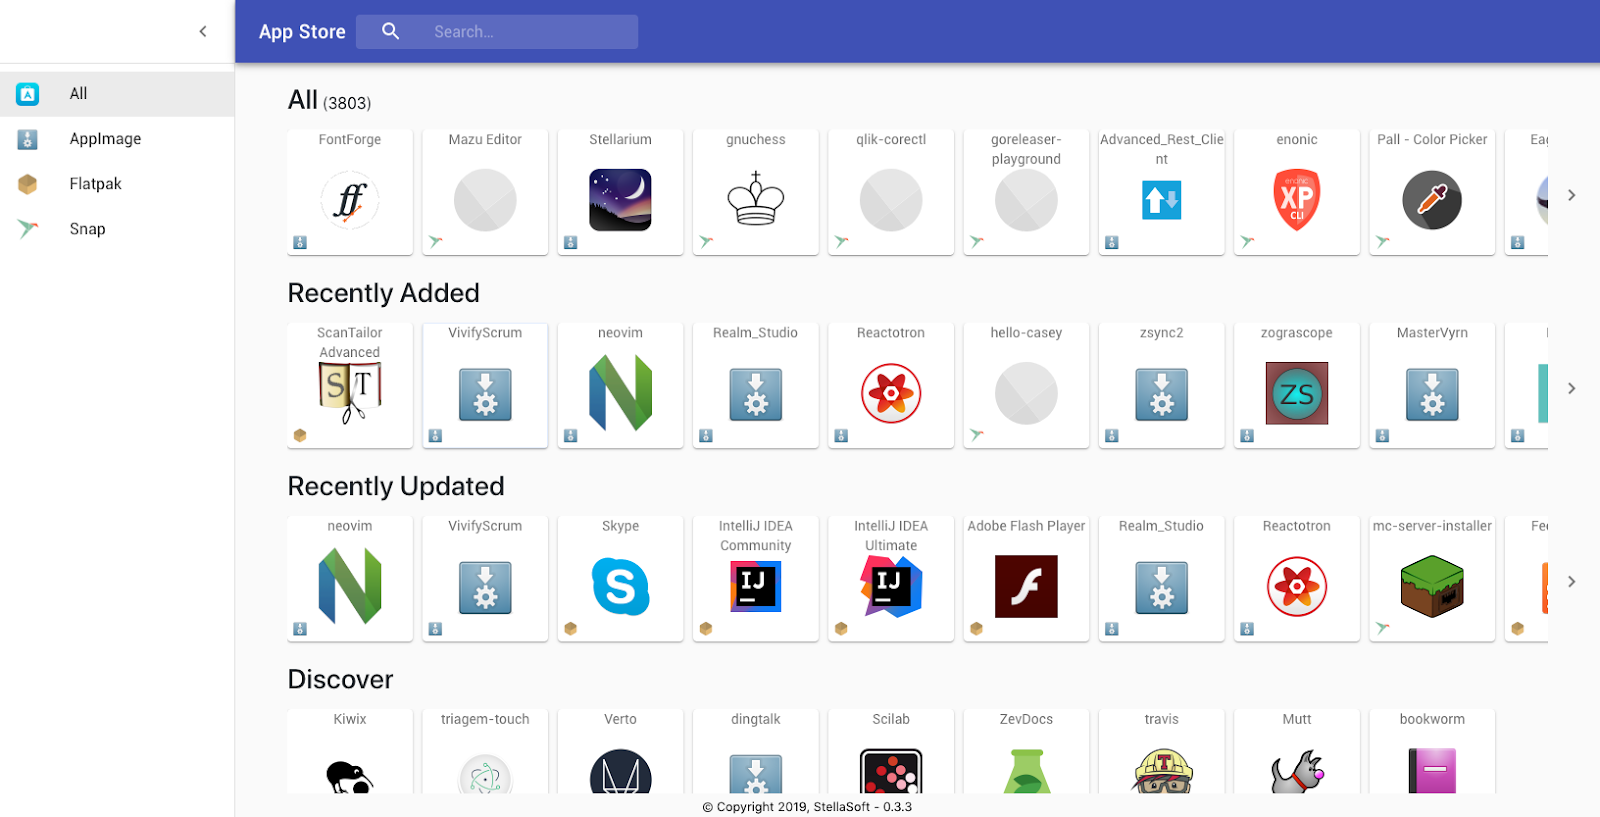Open IntelliJ IDEA Community icon

coord(756,587)
